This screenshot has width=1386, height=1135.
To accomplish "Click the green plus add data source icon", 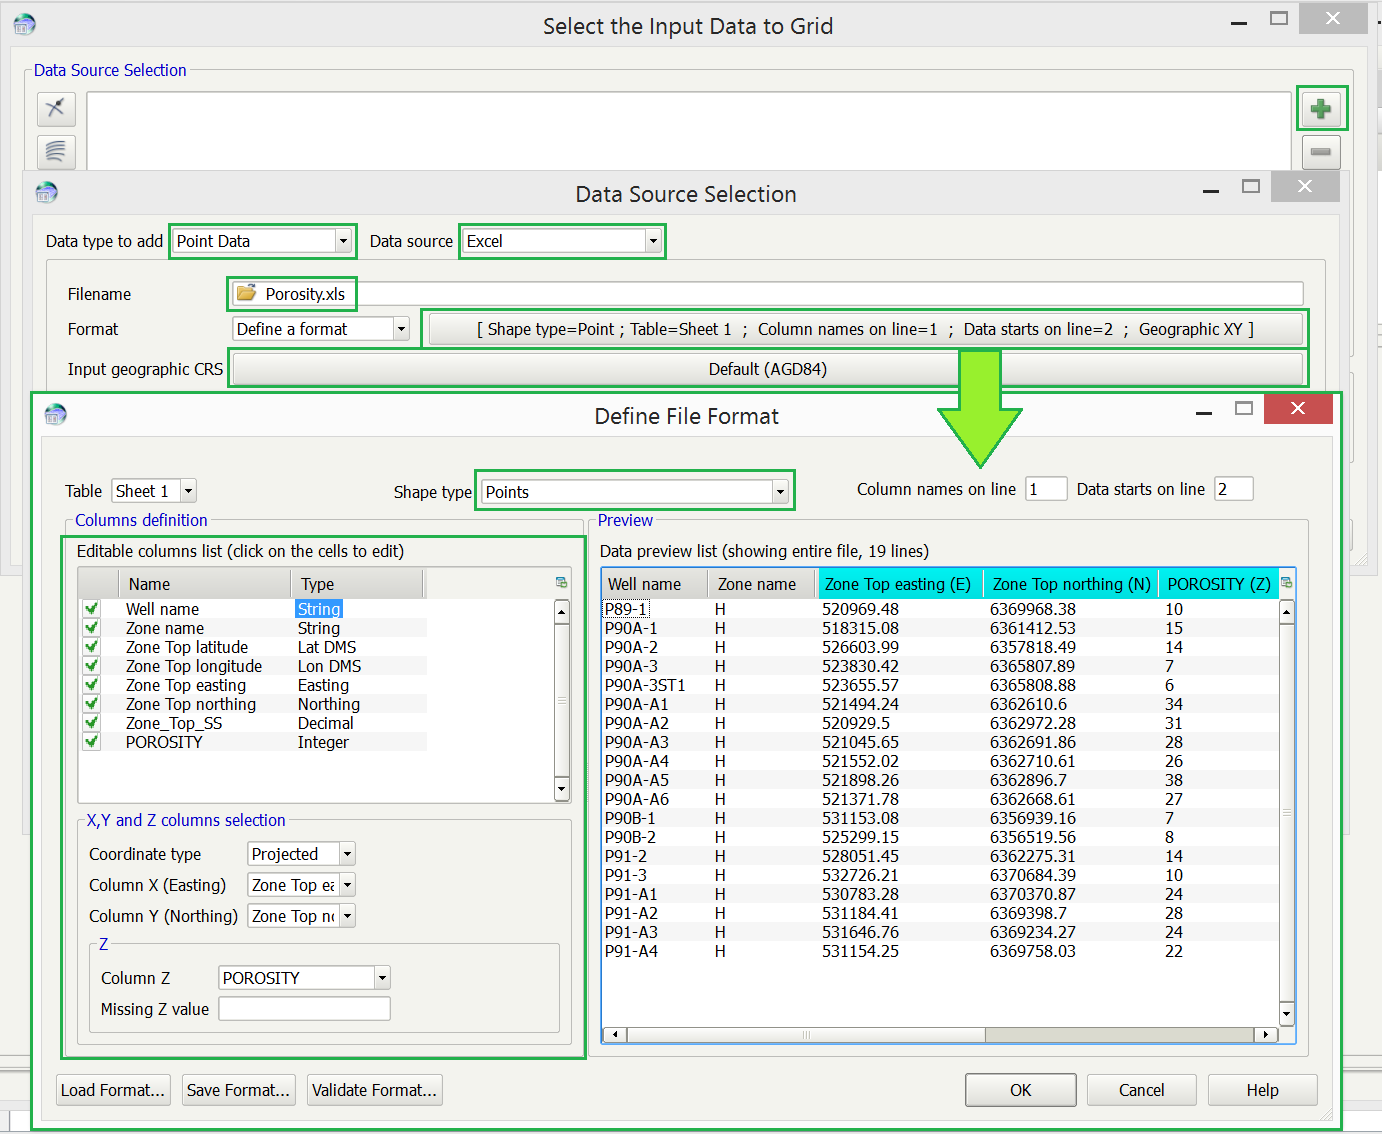I will coord(1321,109).
